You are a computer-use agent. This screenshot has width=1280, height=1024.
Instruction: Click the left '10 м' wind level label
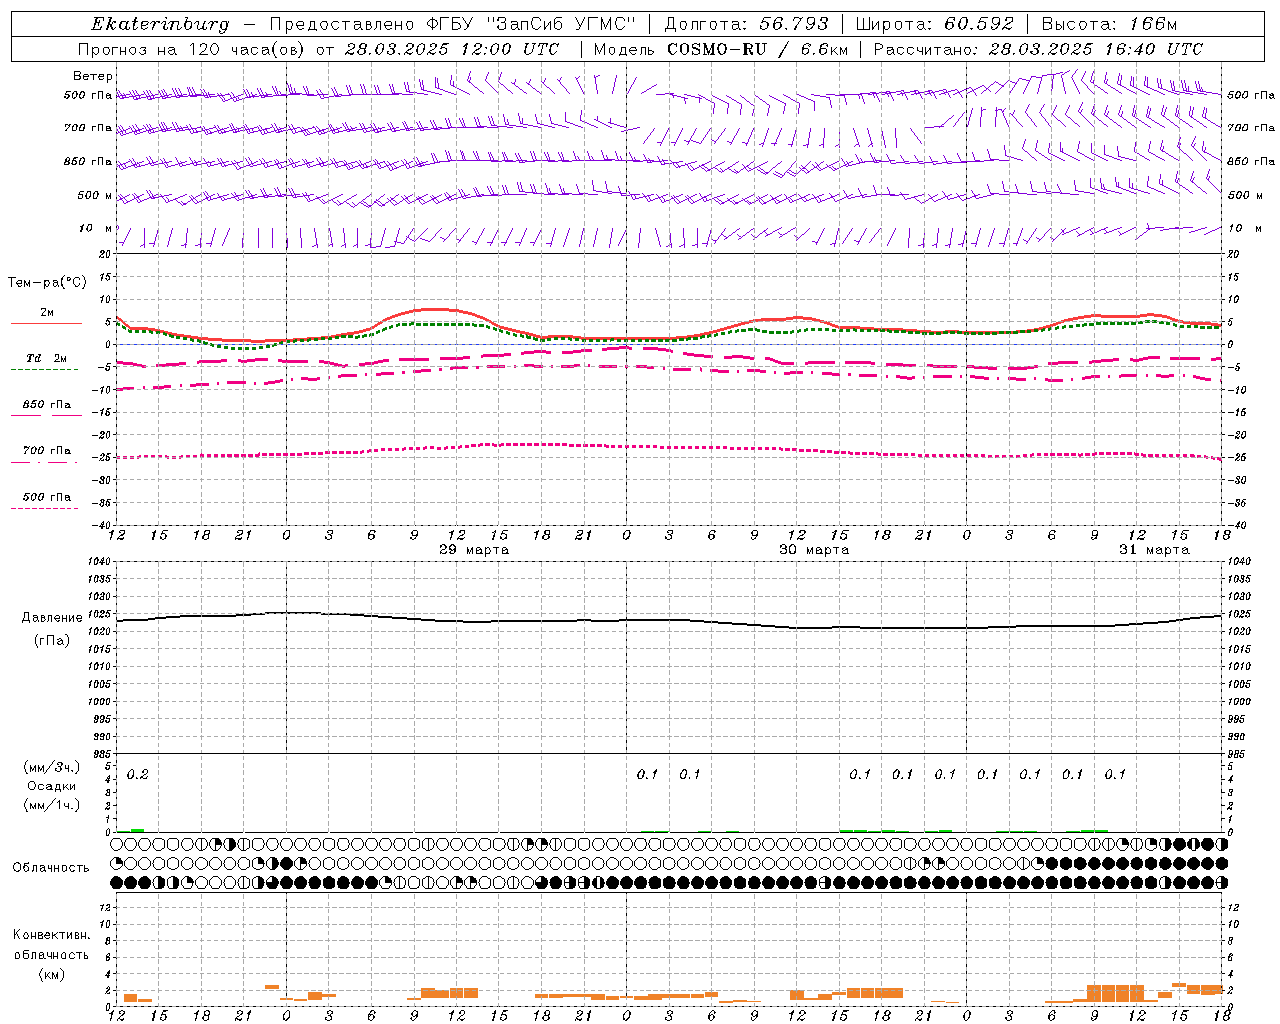coord(95,228)
